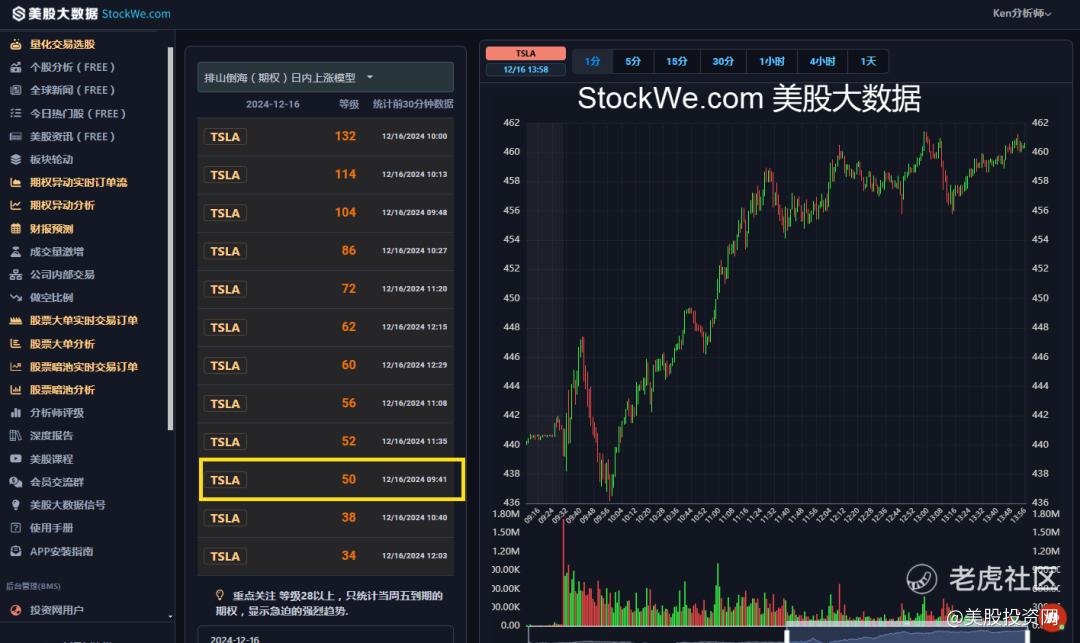
Task: Click timestamp 12/16/2024 11:20
Action: pyautogui.click(x=415, y=289)
